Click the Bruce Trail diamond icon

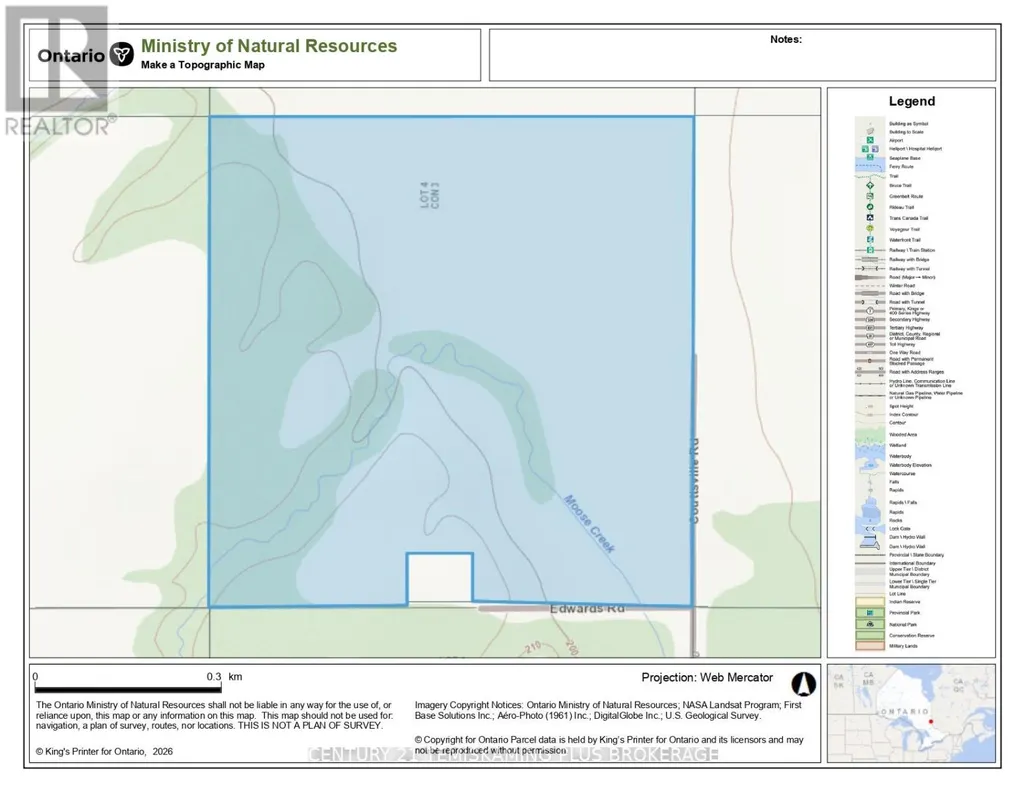pos(870,186)
